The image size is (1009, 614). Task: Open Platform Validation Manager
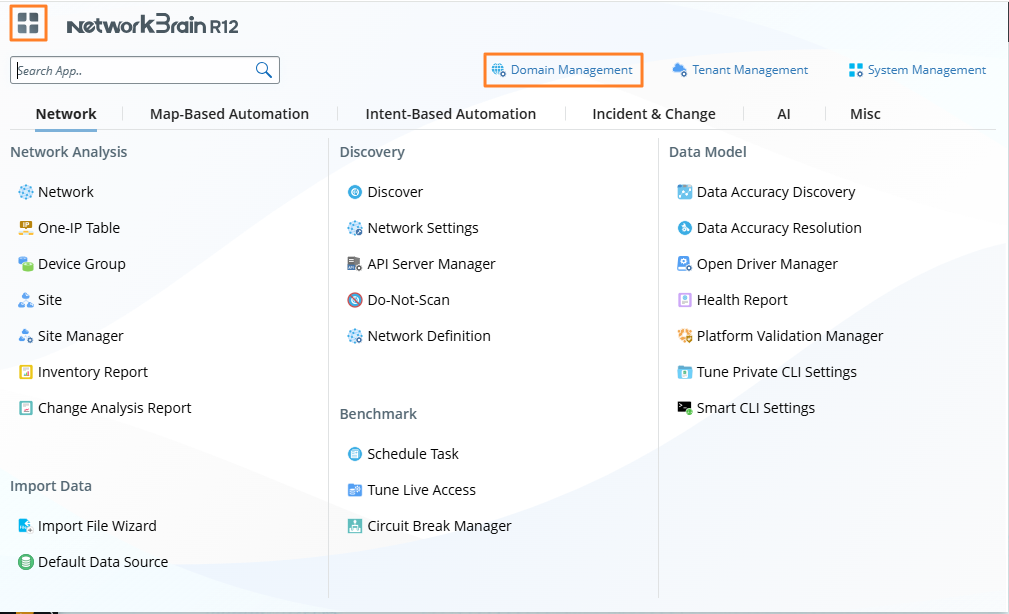point(789,336)
